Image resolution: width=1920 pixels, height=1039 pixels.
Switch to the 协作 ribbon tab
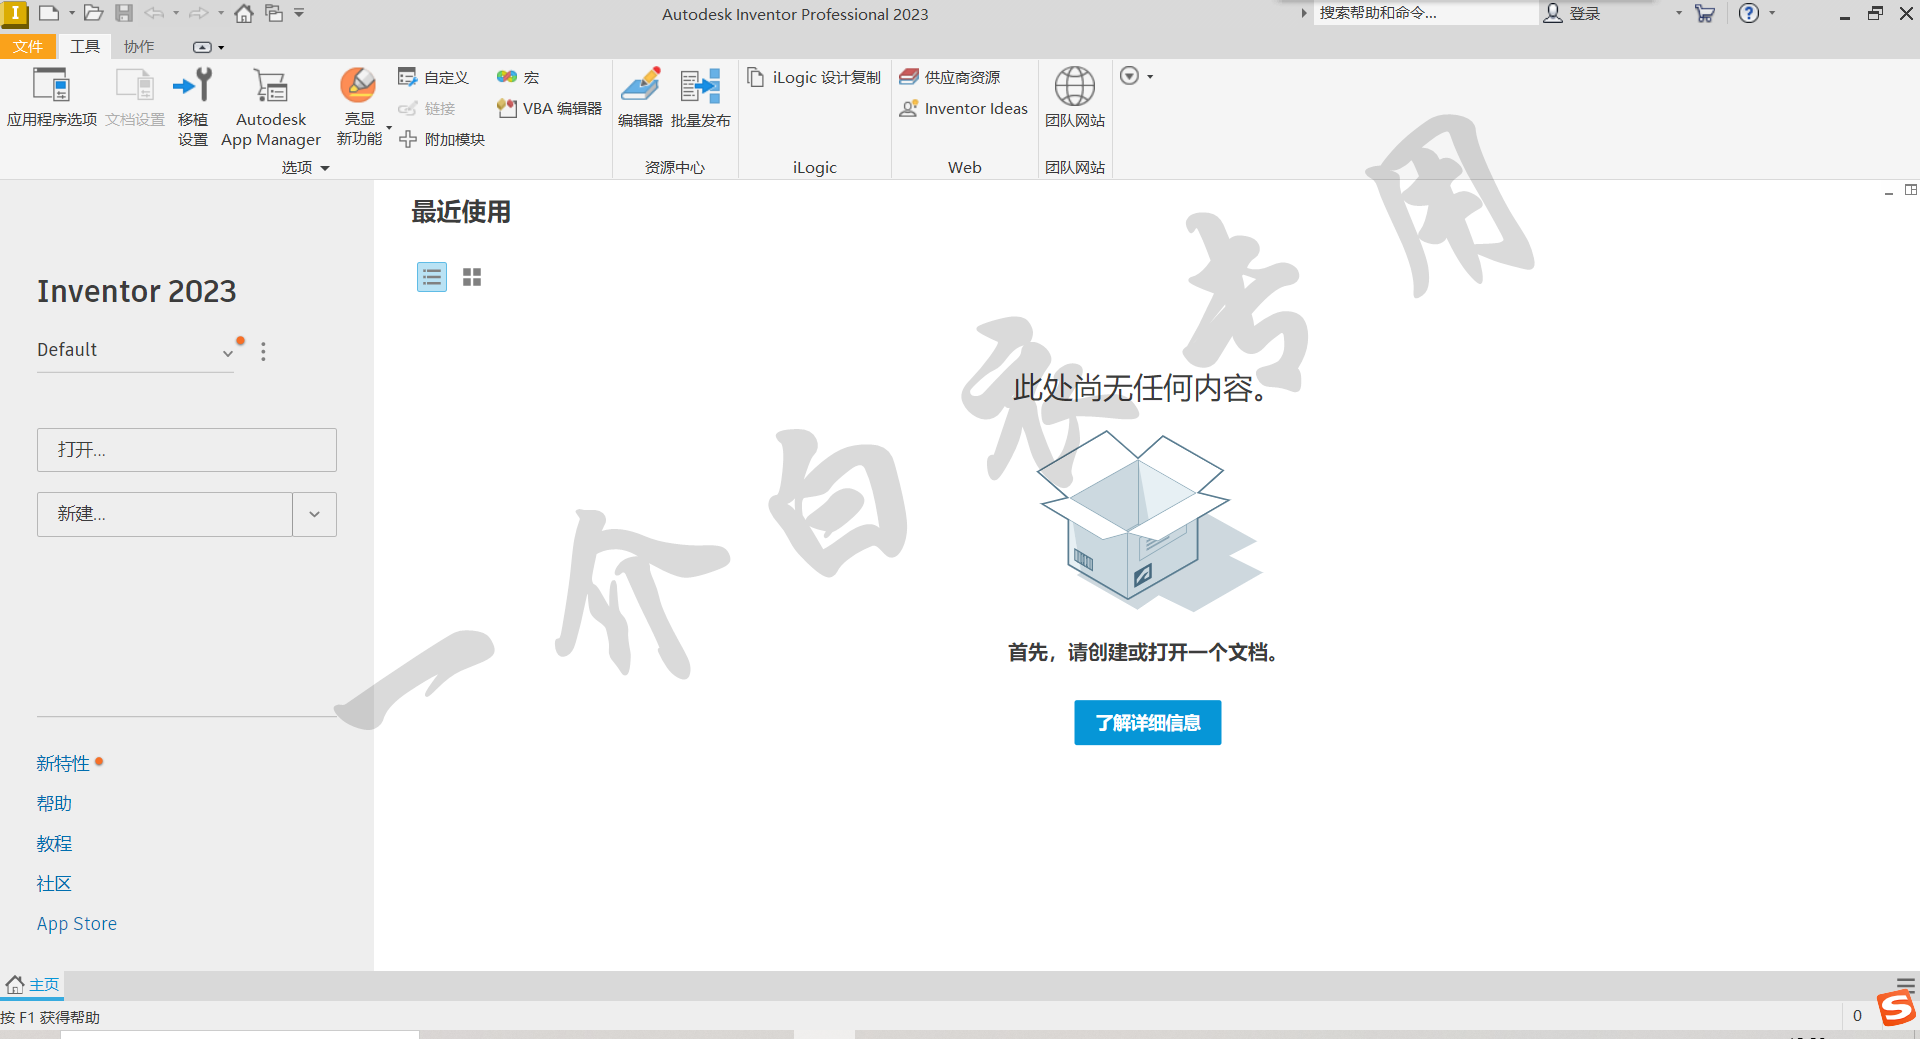pyautogui.click(x=139, y=46)
